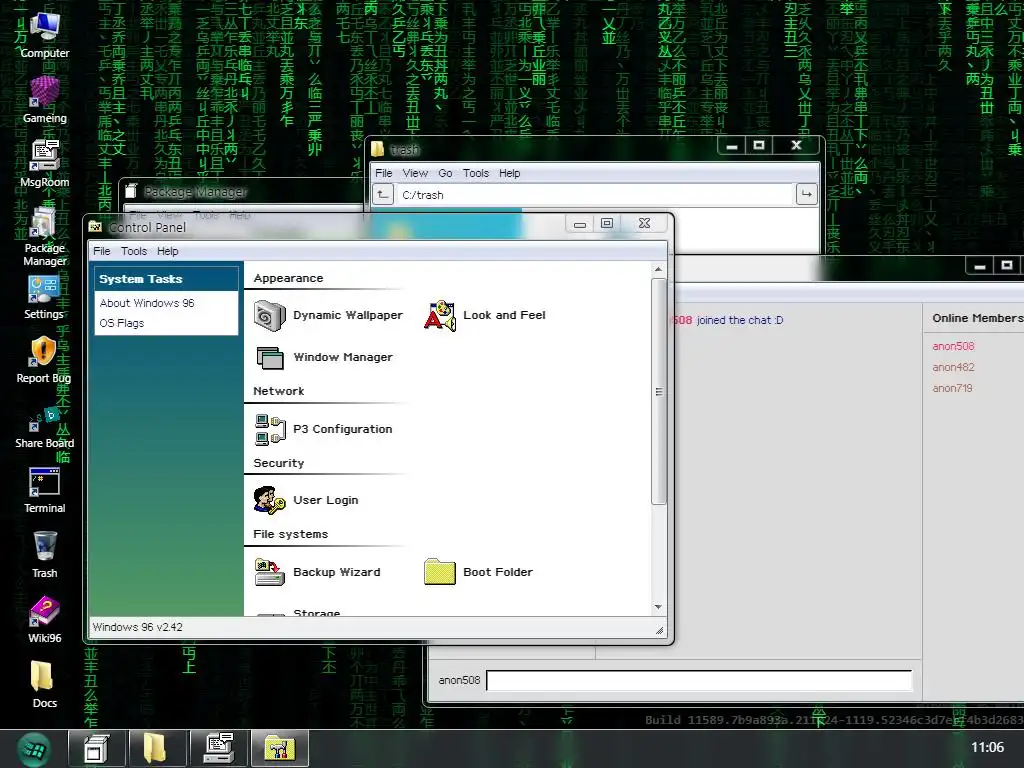Open the Trash desktop icon
1024x768 pixels.
pos(44,554)
